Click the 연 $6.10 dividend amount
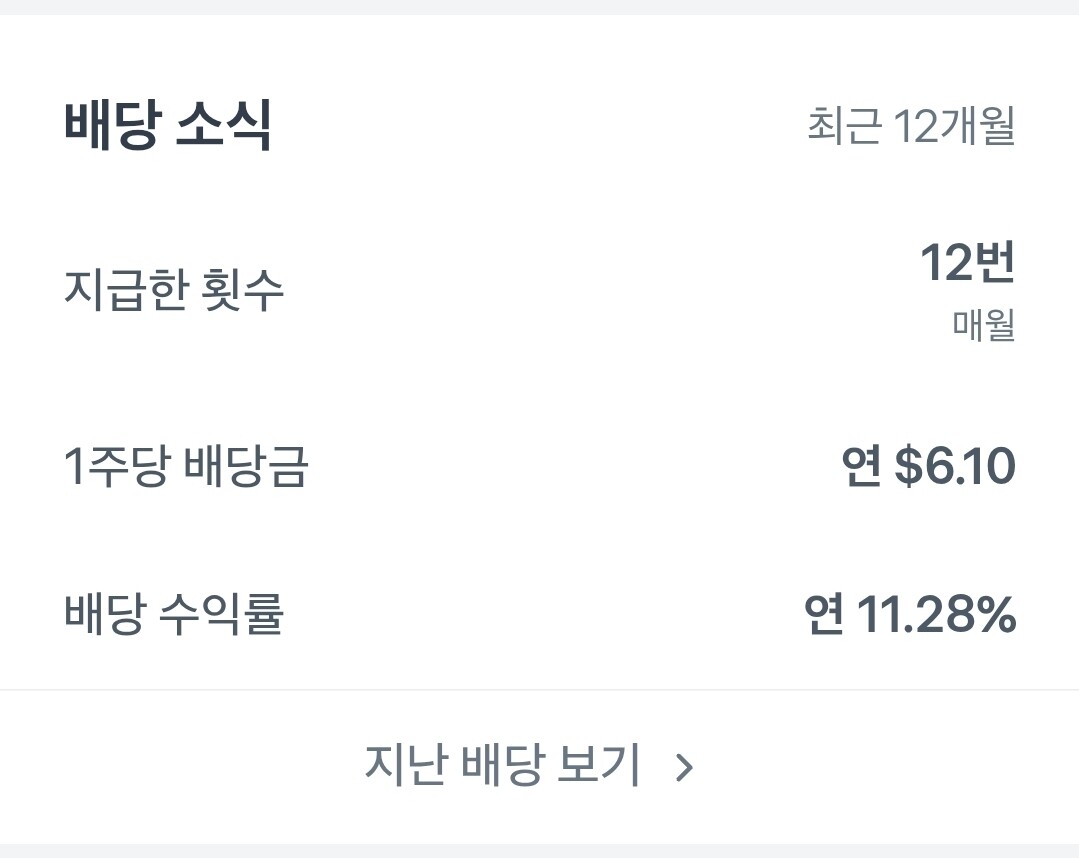 coord(929,467)
